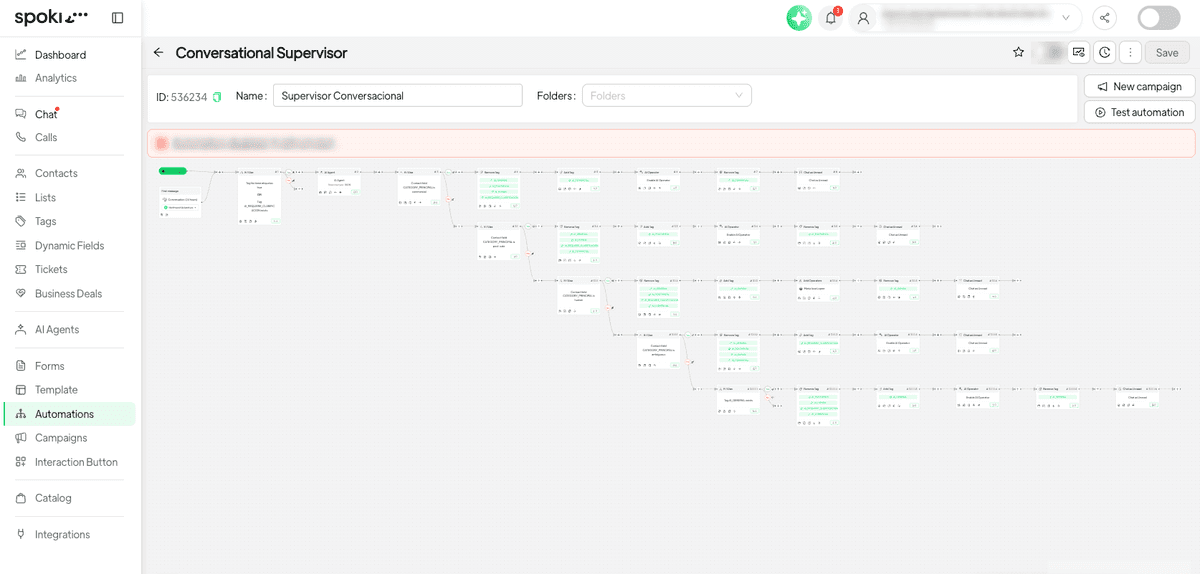Collapse the sidebar using the panel icon
1200x574 pixels.
pos(118,18)
